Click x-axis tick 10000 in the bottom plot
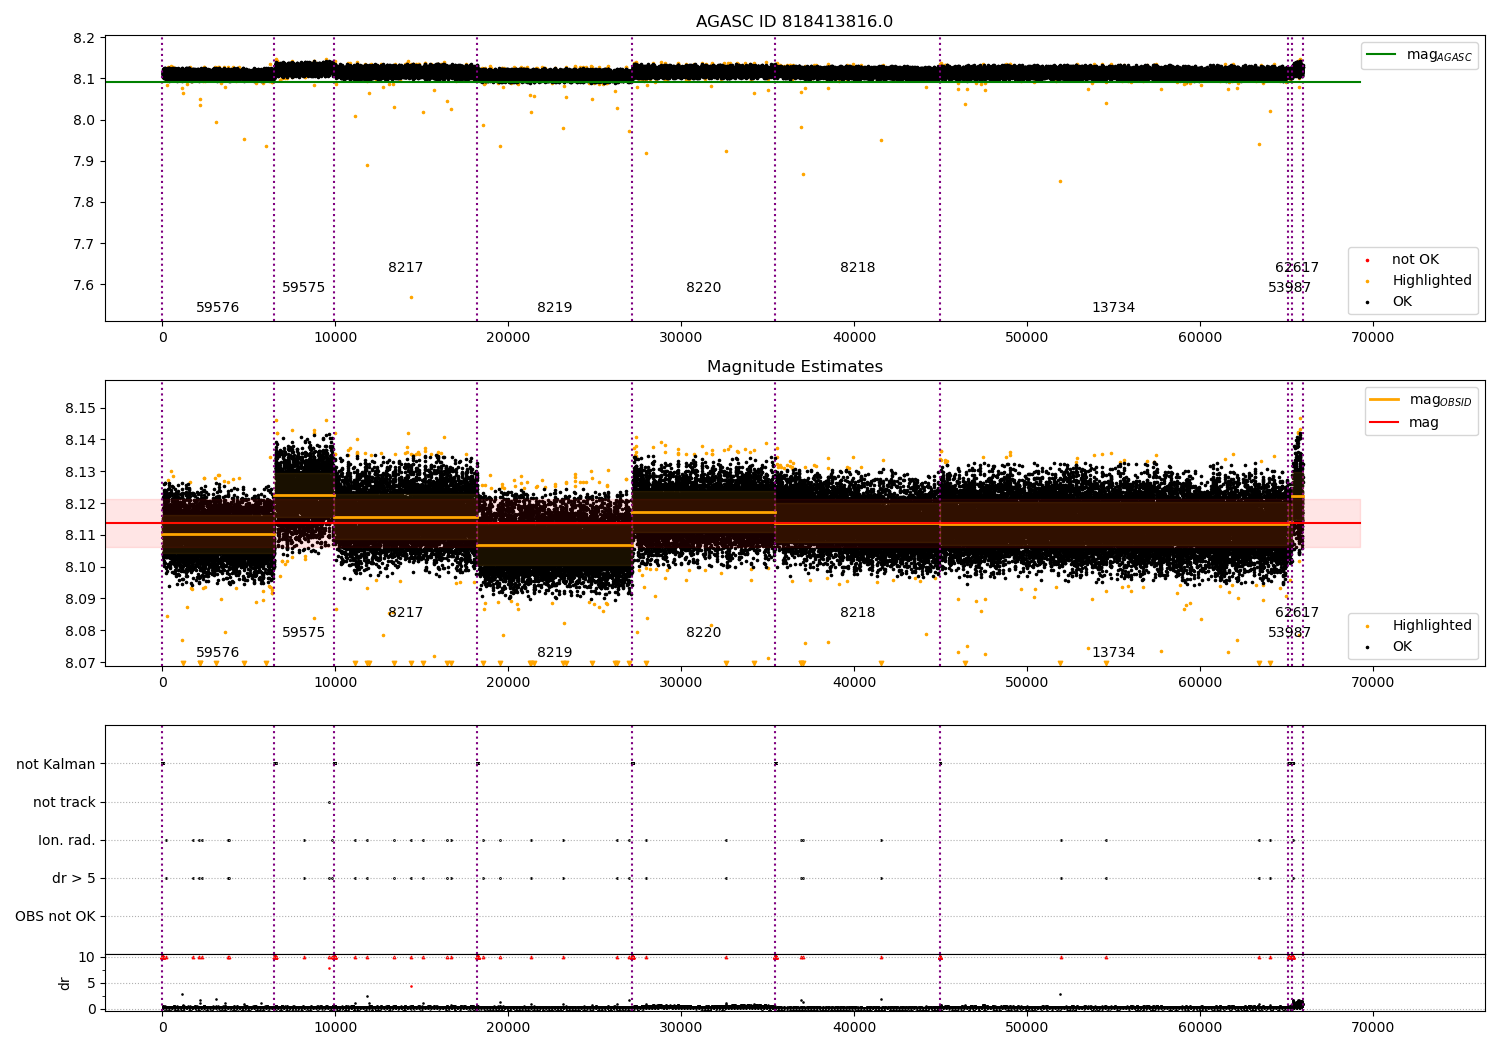 pos(335,1027)
